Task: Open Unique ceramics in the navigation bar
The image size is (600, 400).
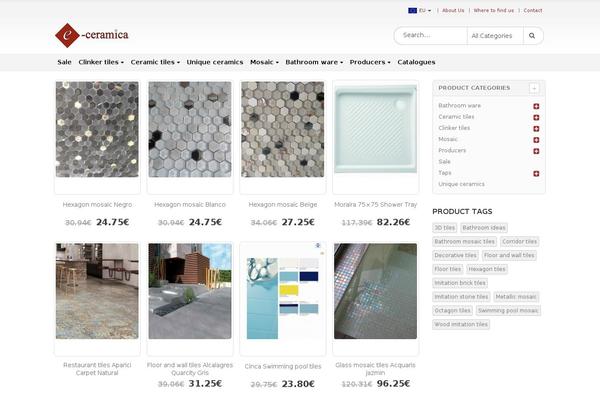Action: [215, 62]
